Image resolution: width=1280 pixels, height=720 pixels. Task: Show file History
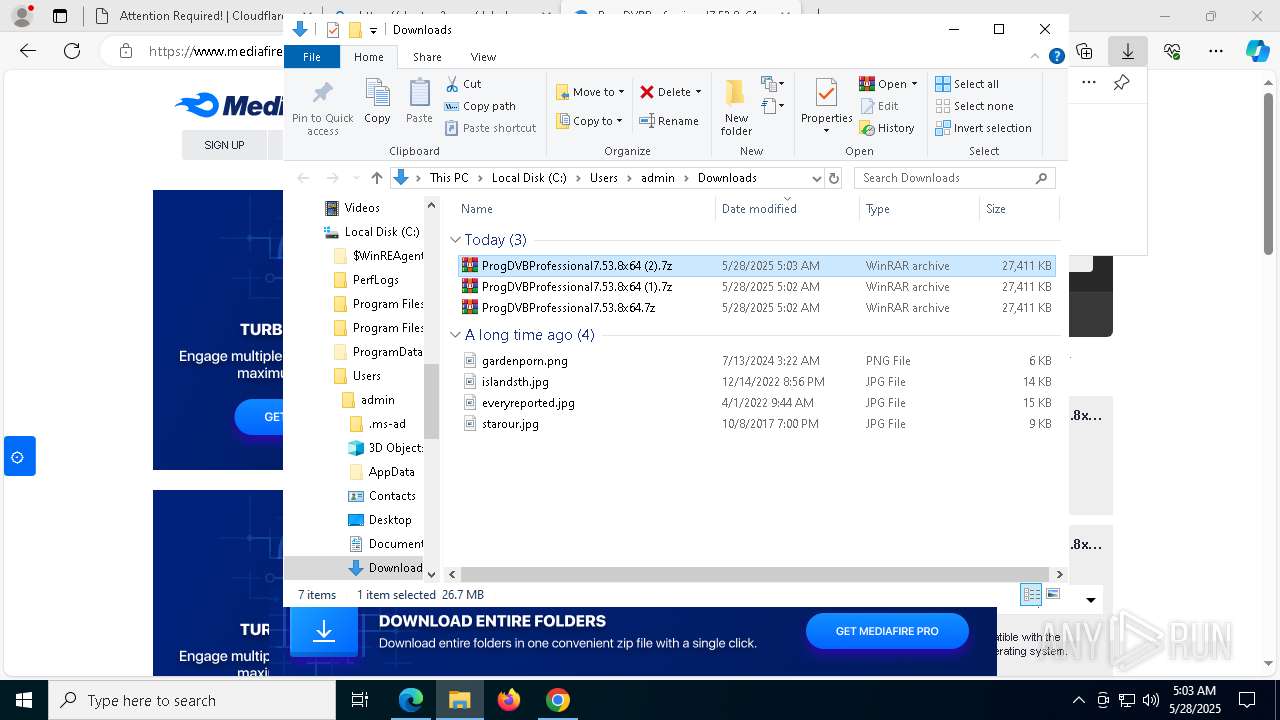887,128
